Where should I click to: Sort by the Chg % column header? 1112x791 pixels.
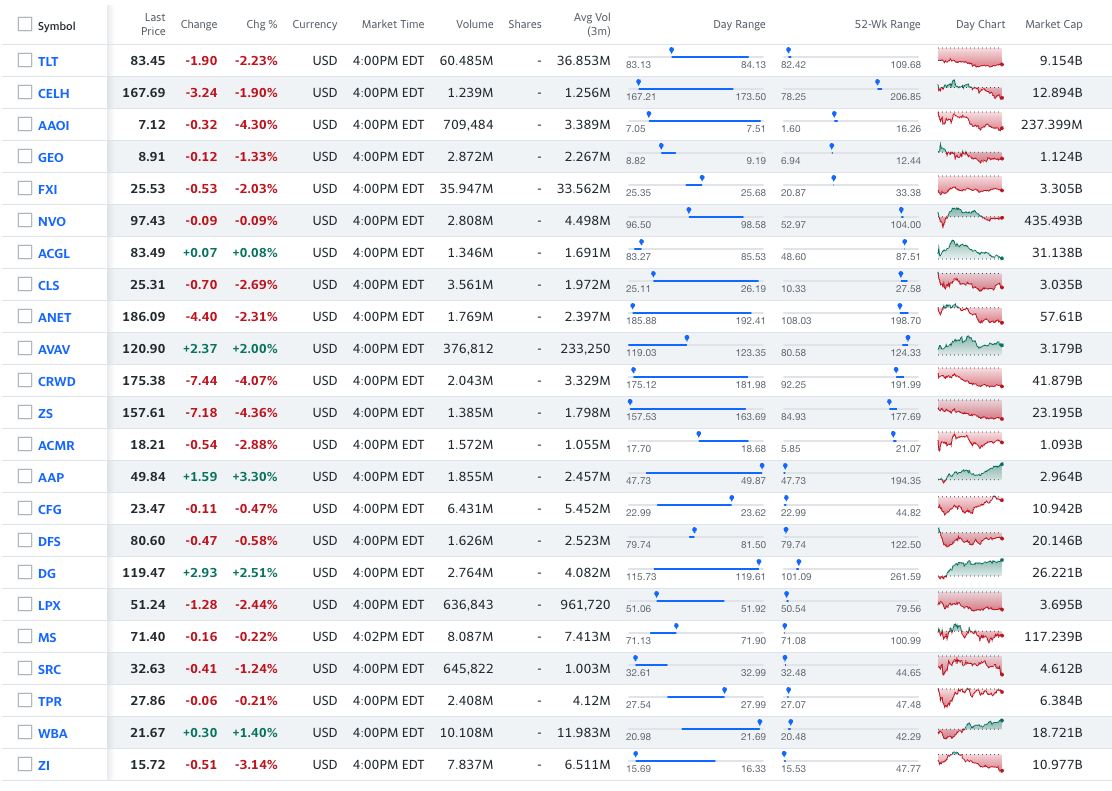262,24
